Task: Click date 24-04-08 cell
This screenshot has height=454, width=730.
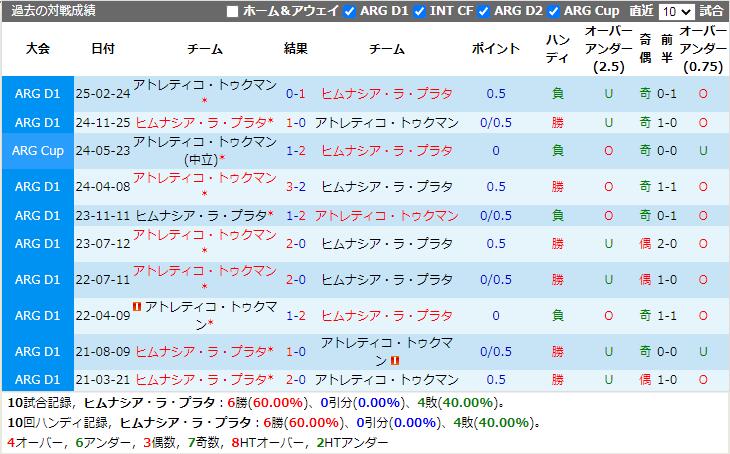Action: click(103, 187)
